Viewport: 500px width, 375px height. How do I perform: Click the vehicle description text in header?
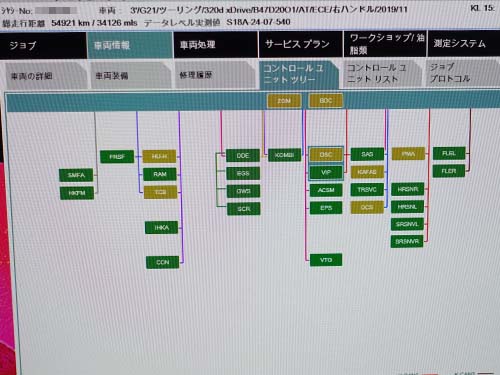pyautogui.click(x=269, y=9)
